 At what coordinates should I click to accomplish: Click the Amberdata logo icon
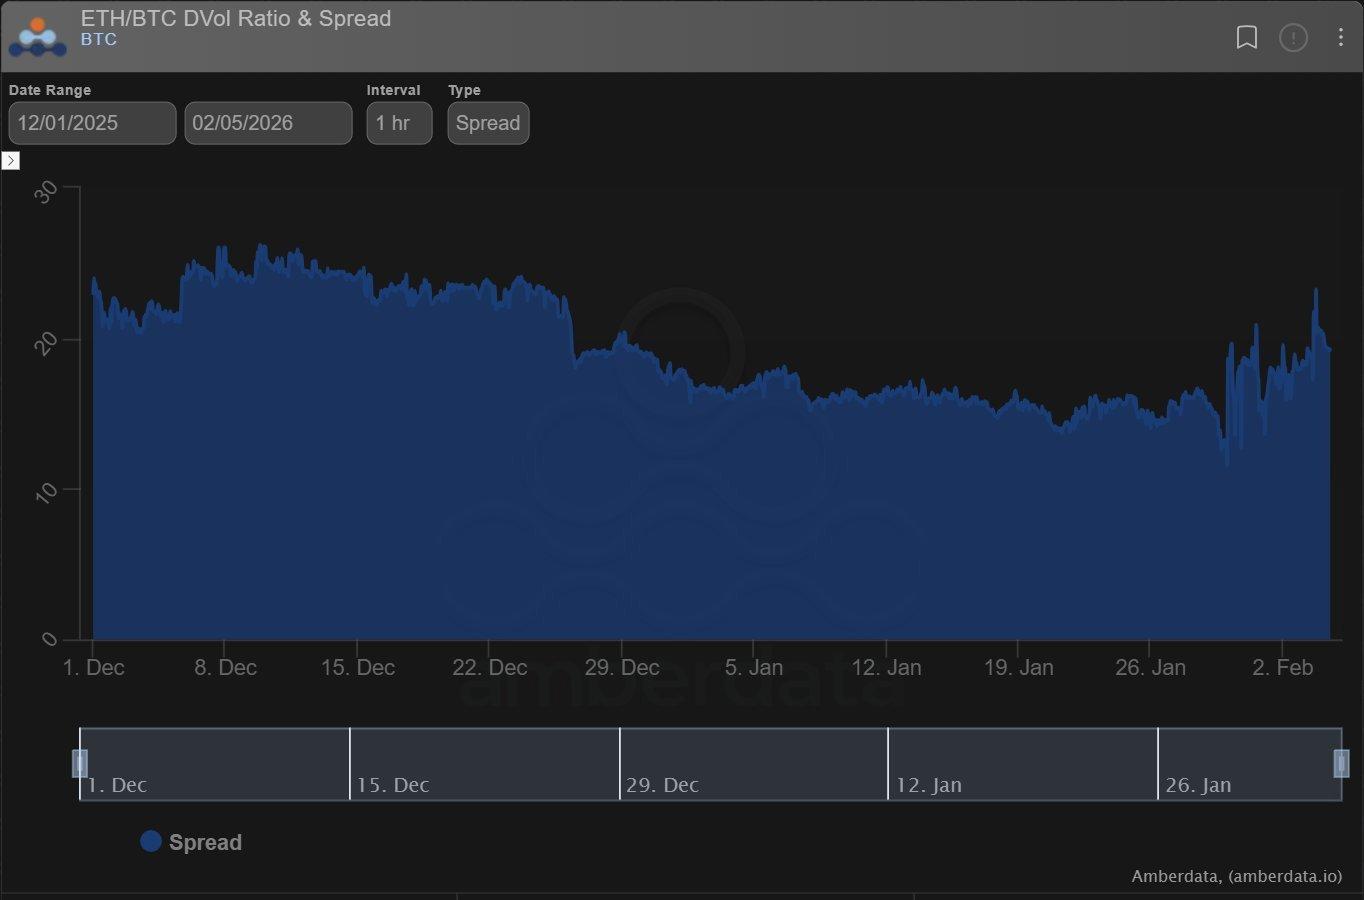click(38, 37)
